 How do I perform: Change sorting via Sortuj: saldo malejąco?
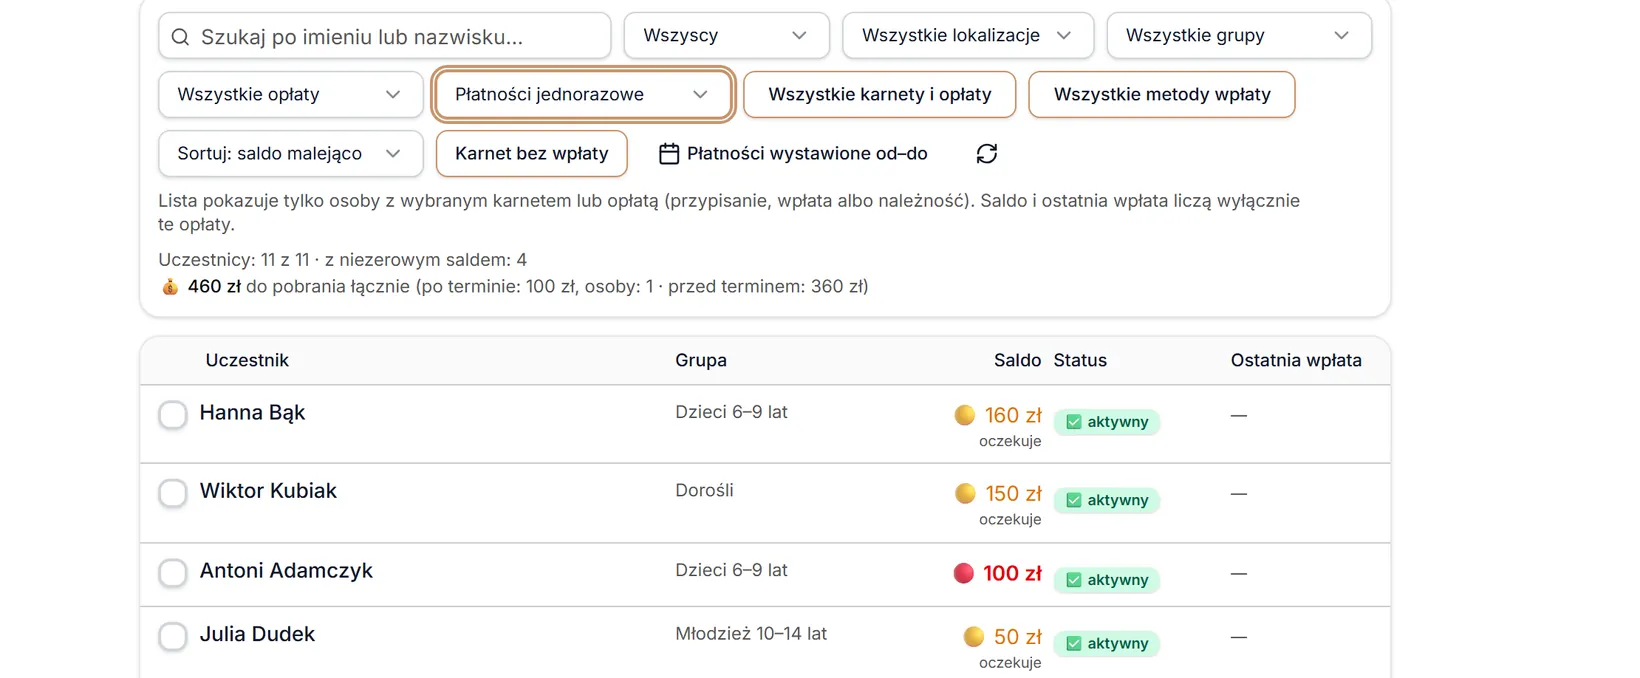coord(290,153)
